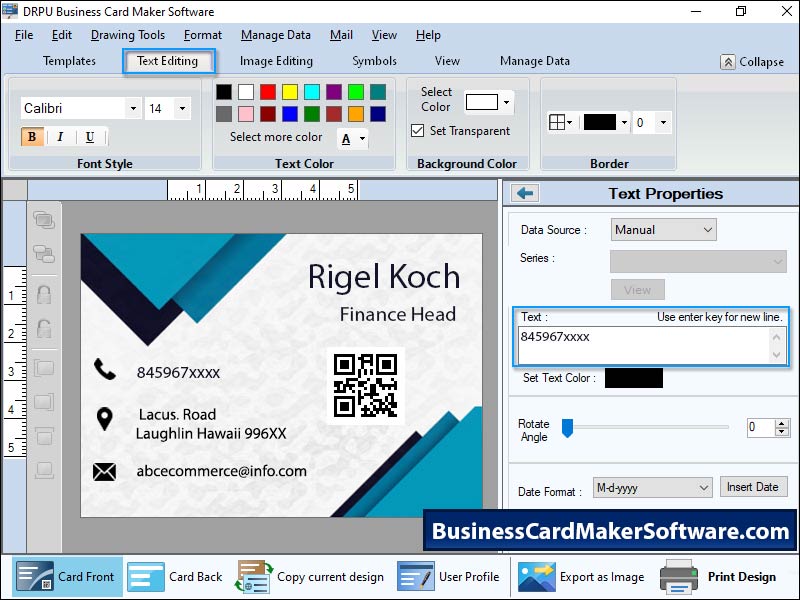Toggle Italic formatting button
This screenshot has height=600, width=800.
pos(60,137)
